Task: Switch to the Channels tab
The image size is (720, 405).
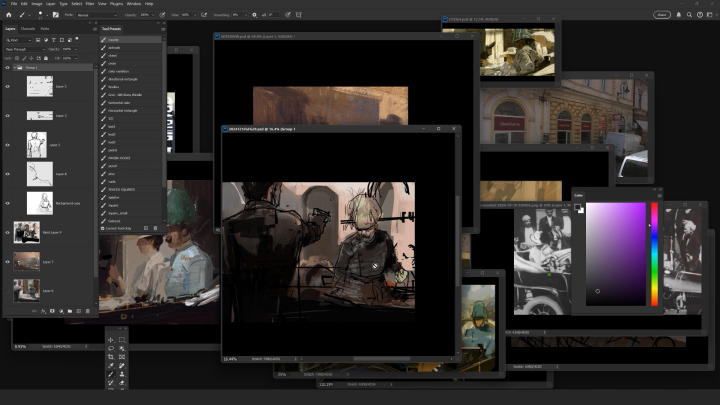Action: [28, 29]
